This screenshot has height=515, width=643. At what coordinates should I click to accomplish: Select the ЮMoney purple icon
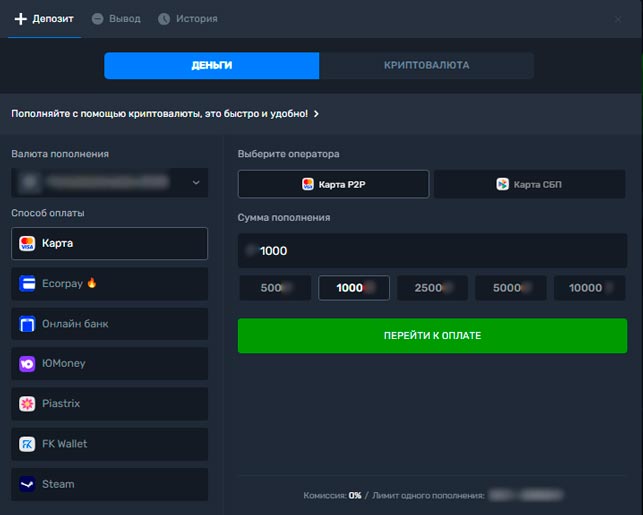tap(27, 364)
